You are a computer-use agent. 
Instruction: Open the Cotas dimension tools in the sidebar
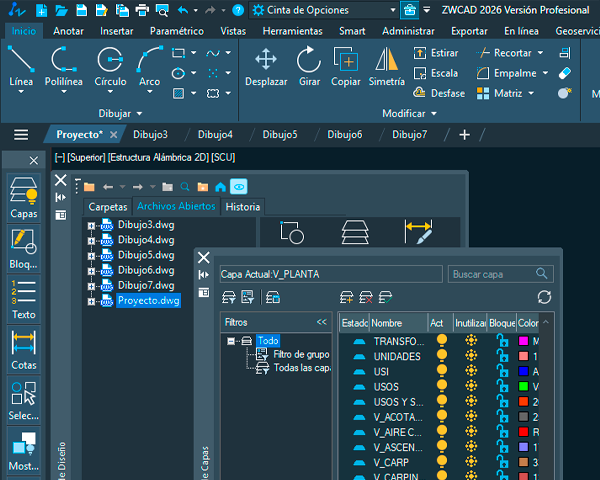tap(23, 349)
